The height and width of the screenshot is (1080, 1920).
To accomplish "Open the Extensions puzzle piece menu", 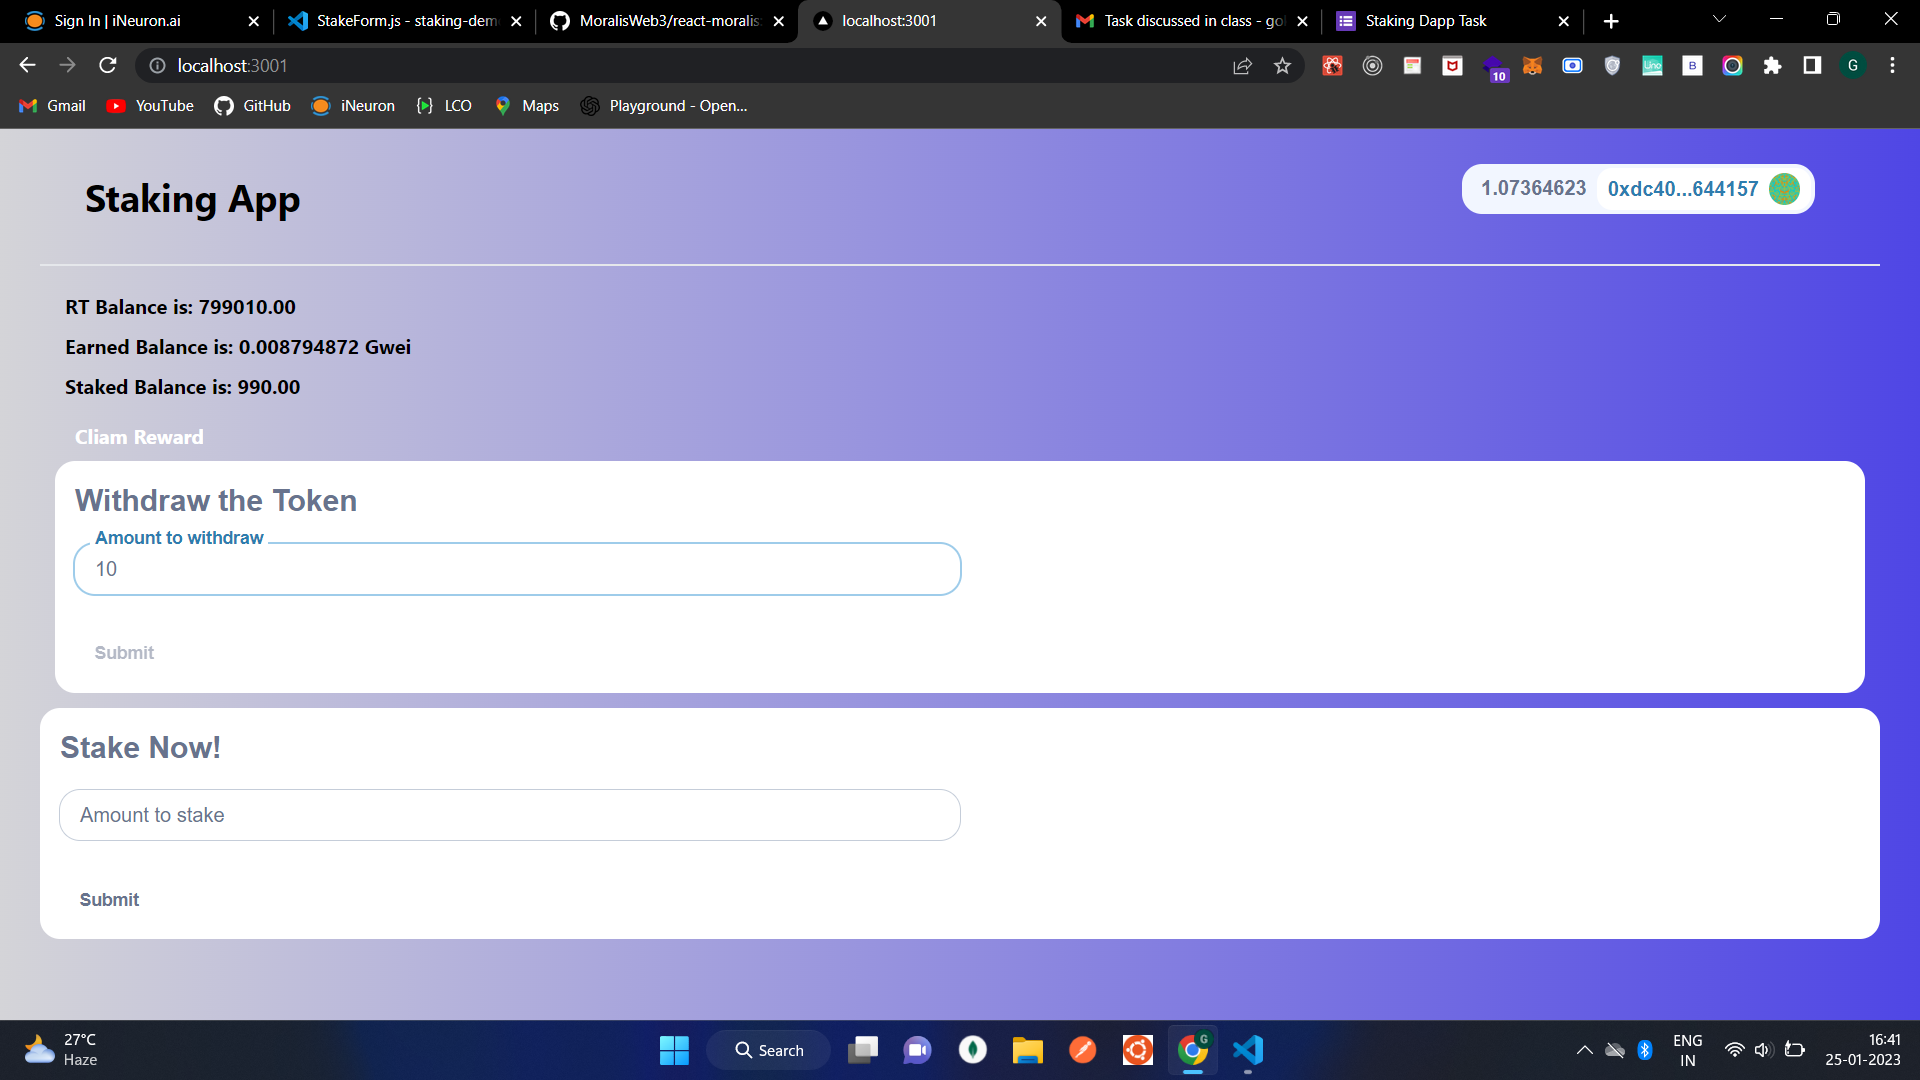I will [1772, 66].
